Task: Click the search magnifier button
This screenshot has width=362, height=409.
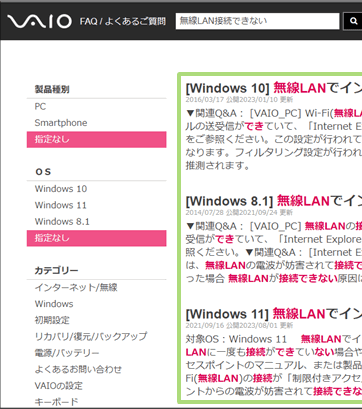Action: [353, 21]
